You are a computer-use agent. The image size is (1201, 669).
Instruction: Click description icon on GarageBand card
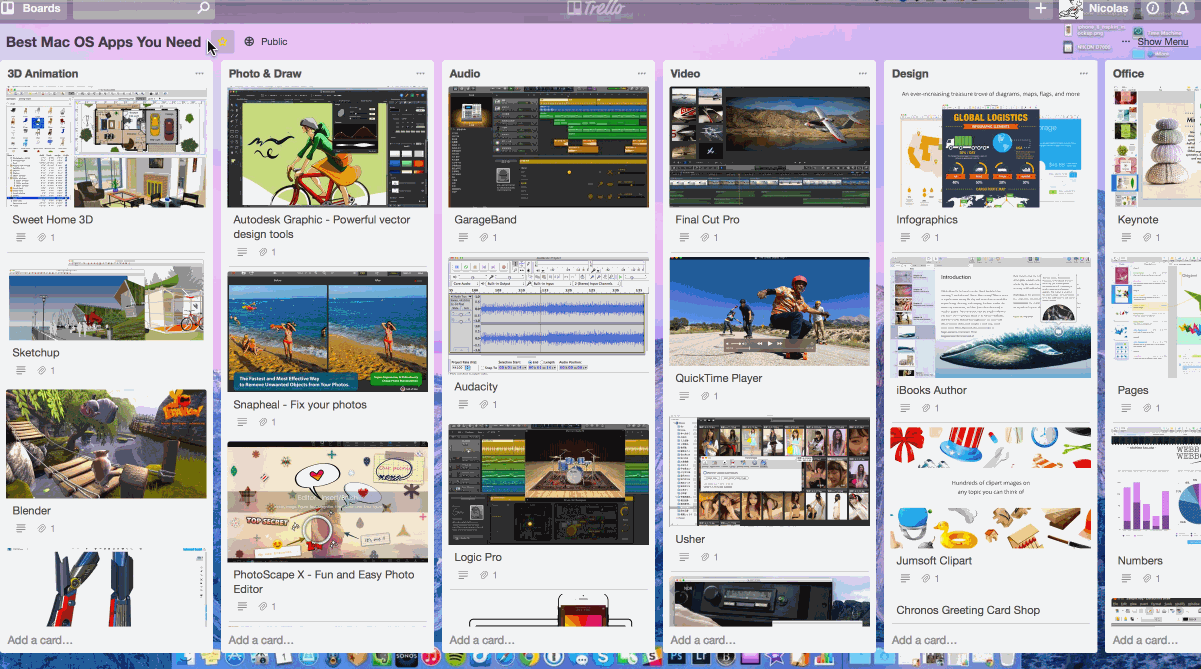pyautogui.click(x=464, y=238)
